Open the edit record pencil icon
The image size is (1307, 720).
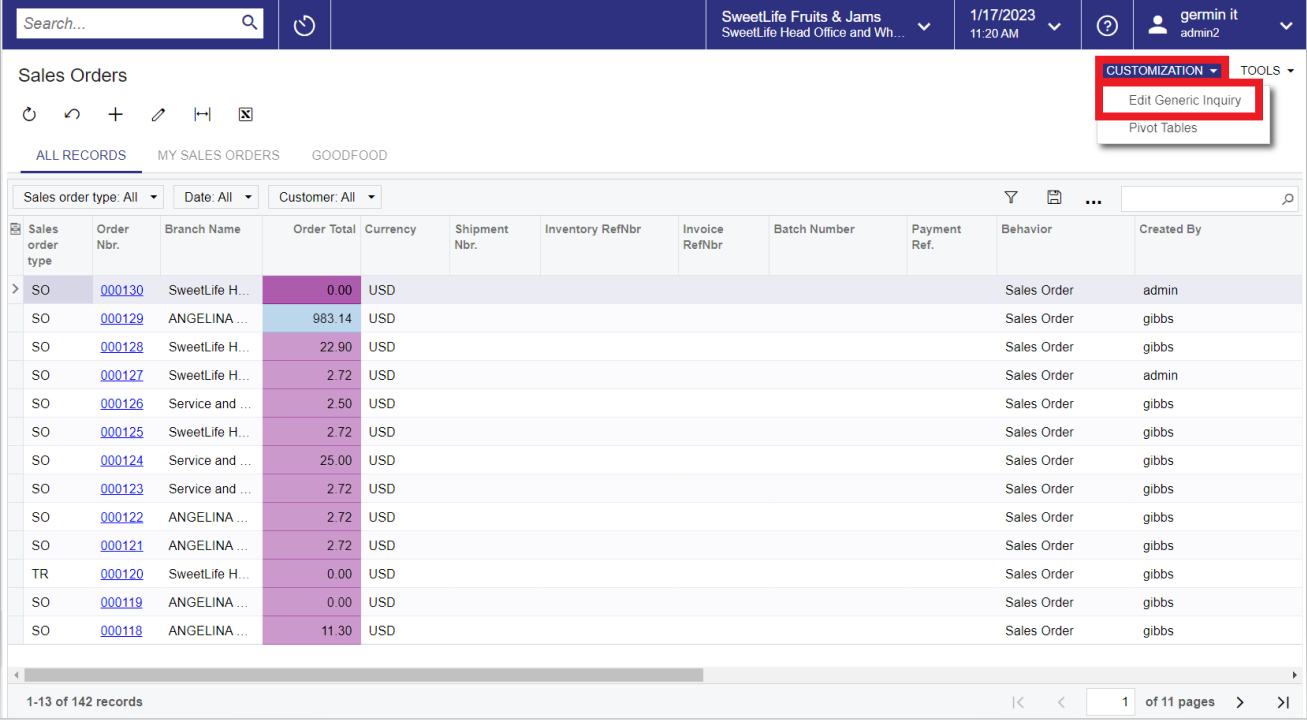pyautogui.click(x=158, y=114)
